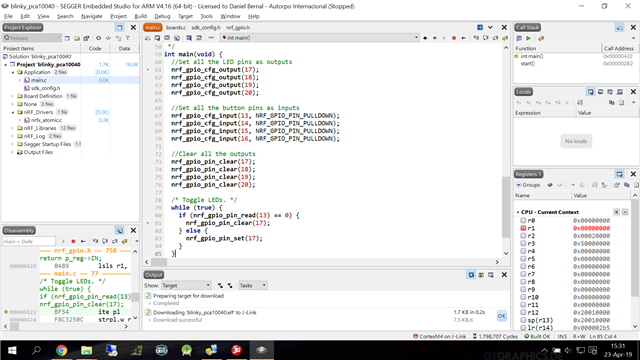Open the Groups dropdown in Registers panel
Viewport: 640px width, 360px height.
point(528,185)
